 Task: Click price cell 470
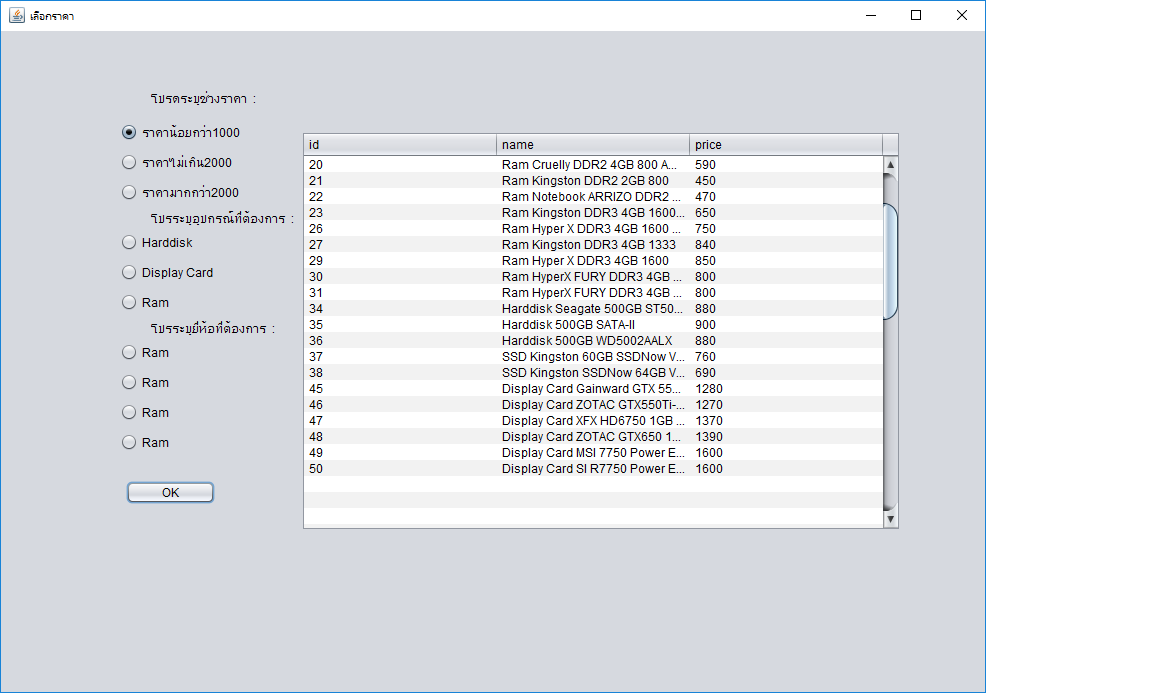pyautogui.click(x=785, y=197)
